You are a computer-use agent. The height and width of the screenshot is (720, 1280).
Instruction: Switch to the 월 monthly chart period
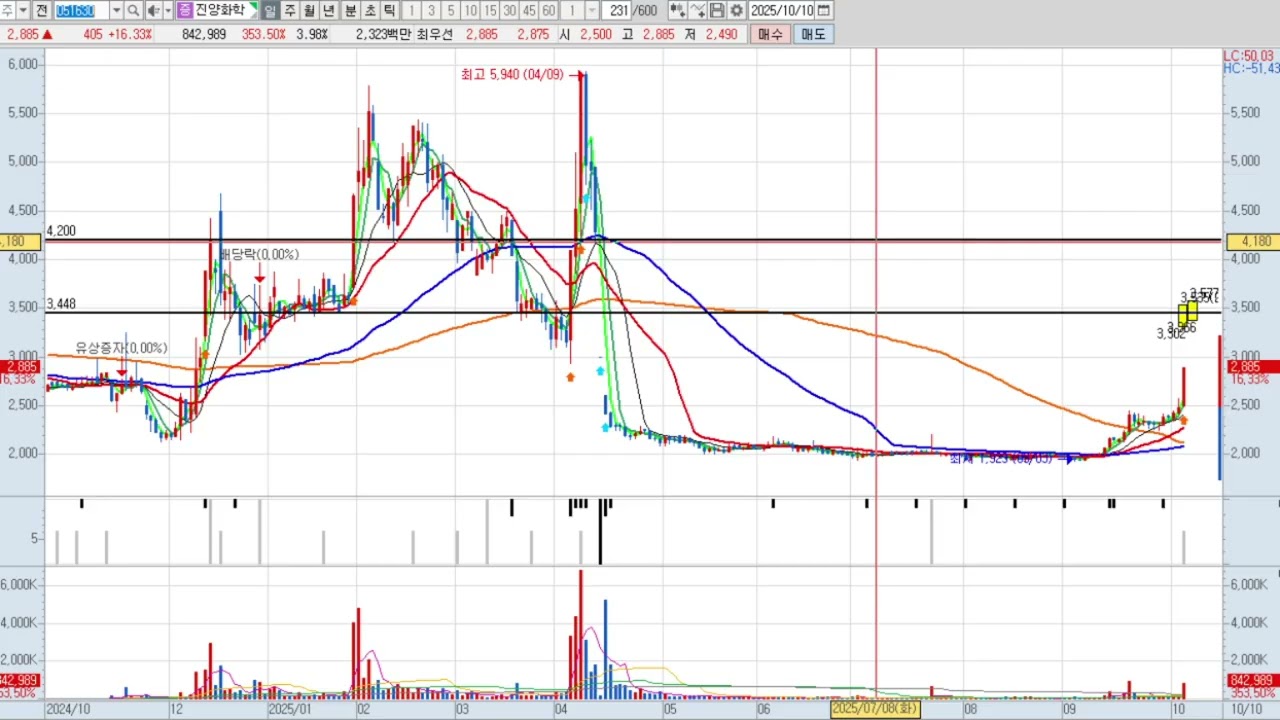(309, 10)
